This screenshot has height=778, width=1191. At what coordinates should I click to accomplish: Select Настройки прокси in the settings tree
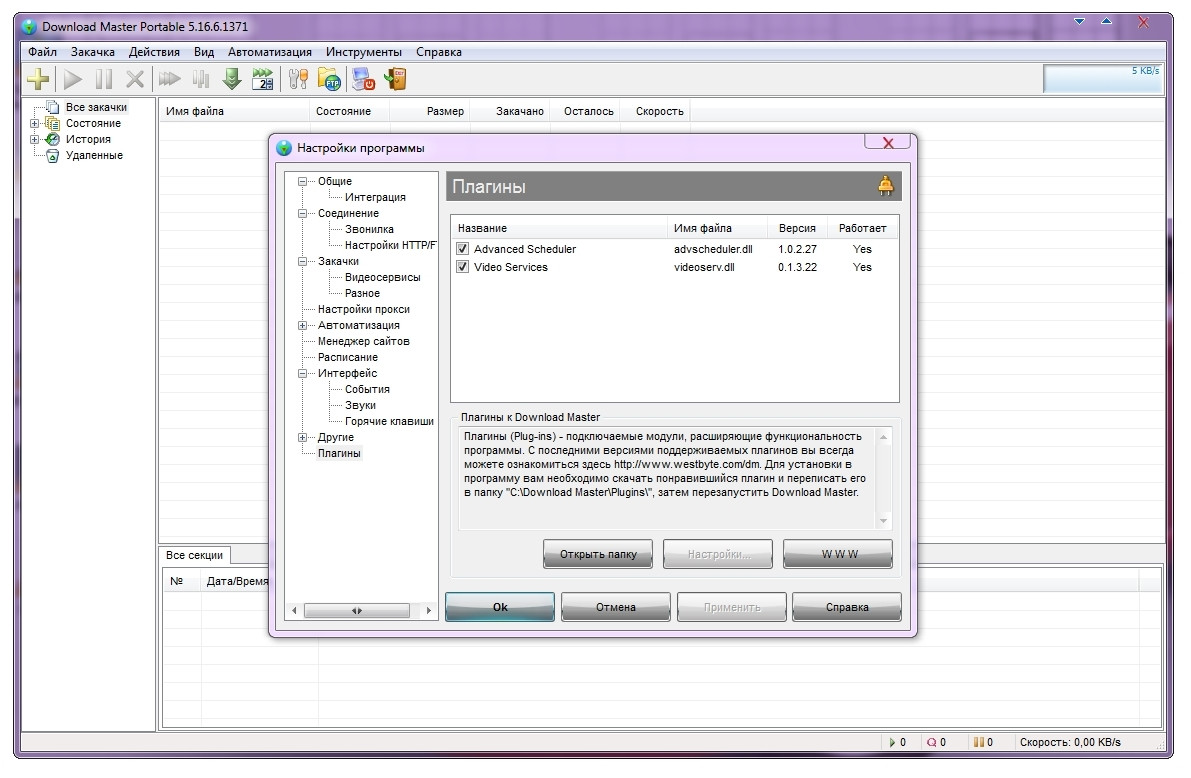click(x=364, y=309)
